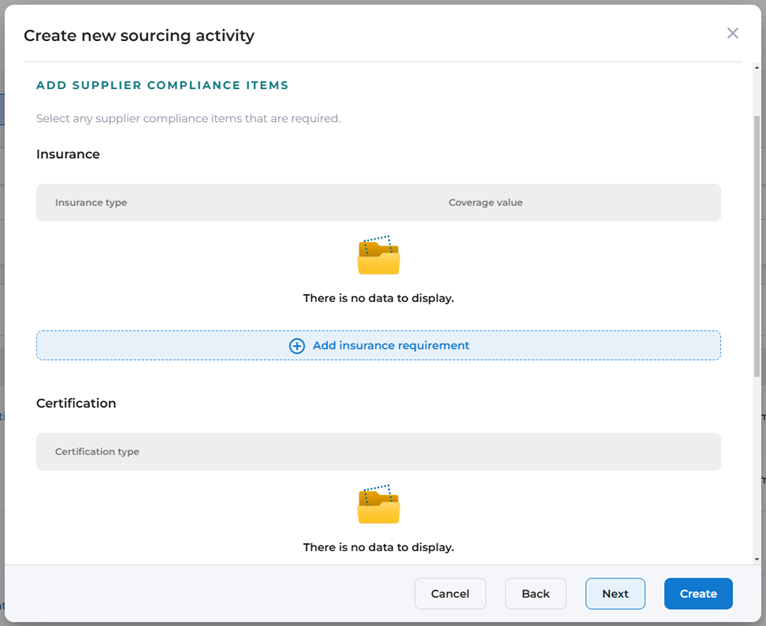This screenshot has width=766, height=626.
Task: Close the Create new sourcing activity dialog
Action: [x=732, y=34]
